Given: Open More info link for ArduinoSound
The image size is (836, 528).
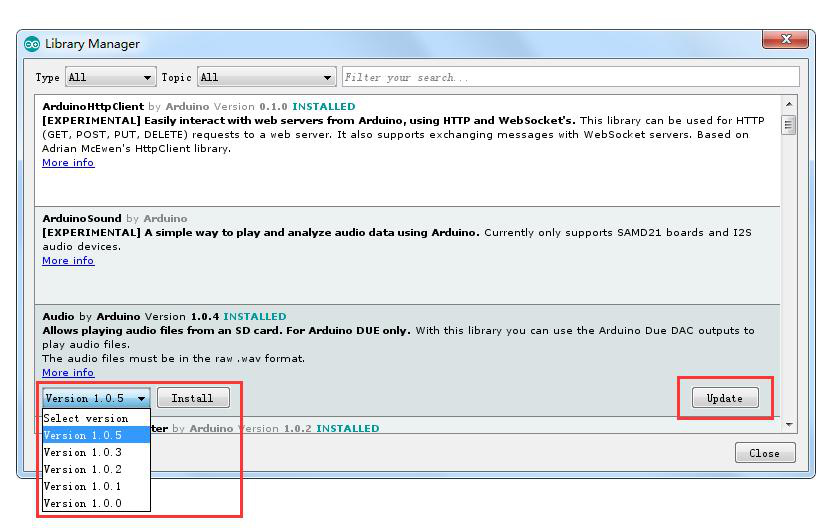Looking at the screenshot, I should (68, 261).
